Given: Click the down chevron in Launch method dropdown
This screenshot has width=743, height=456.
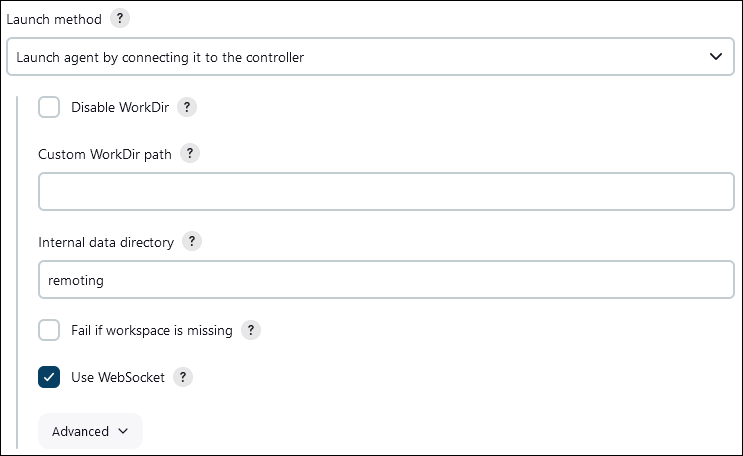Looking at the screenshot, I should [716, 57].
